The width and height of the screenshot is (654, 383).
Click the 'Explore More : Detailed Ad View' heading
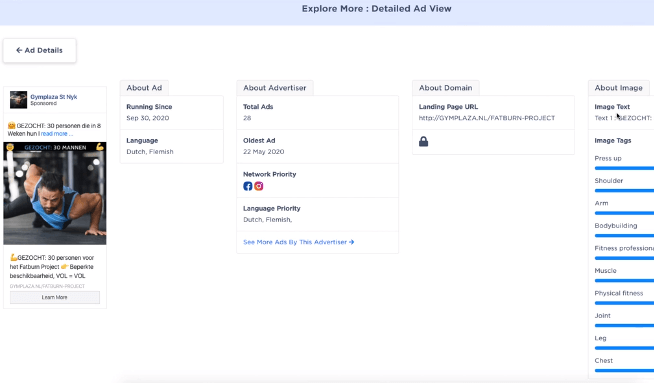[376, 9]
